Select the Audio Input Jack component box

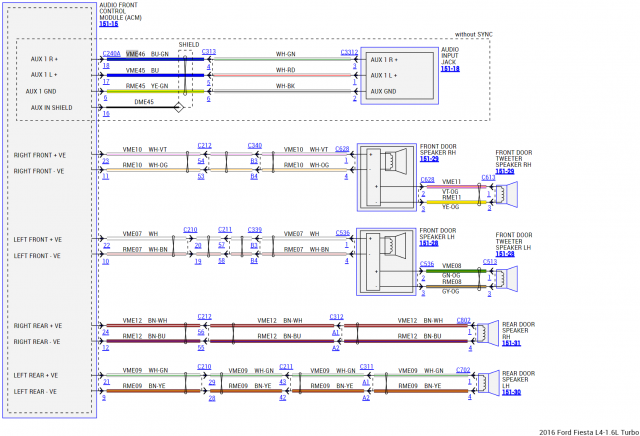coord(398,75)
